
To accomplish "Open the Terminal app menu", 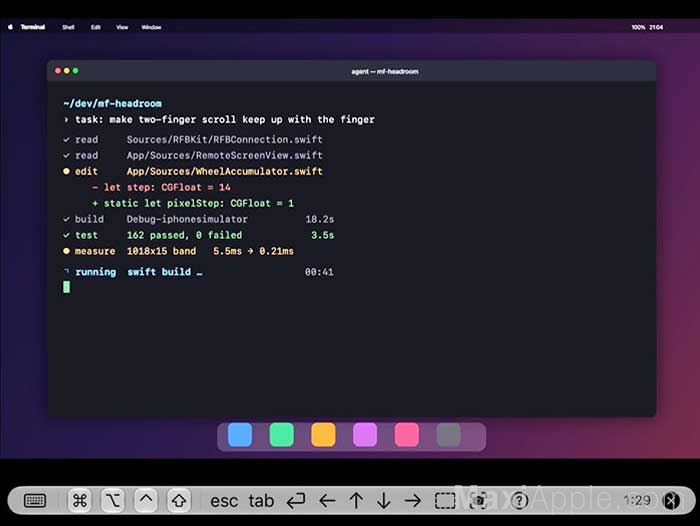I will click(33, 27).
